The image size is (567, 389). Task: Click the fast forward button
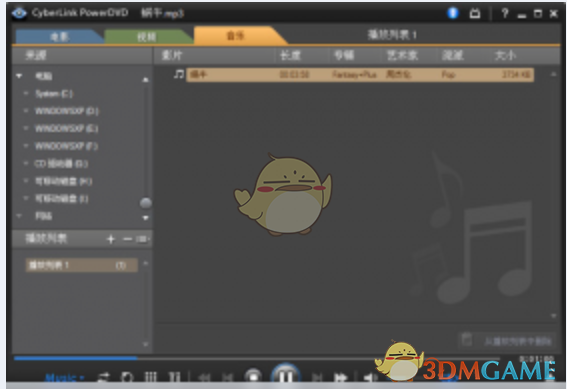[x=340, y=378]
